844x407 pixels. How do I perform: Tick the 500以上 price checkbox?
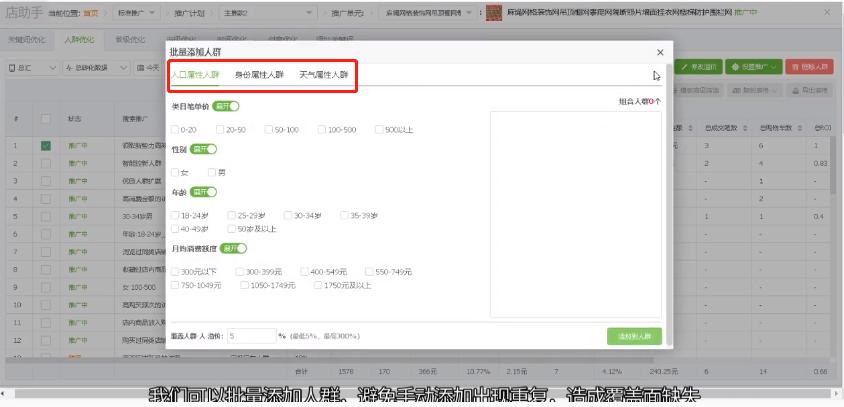(x=379, y=129)
